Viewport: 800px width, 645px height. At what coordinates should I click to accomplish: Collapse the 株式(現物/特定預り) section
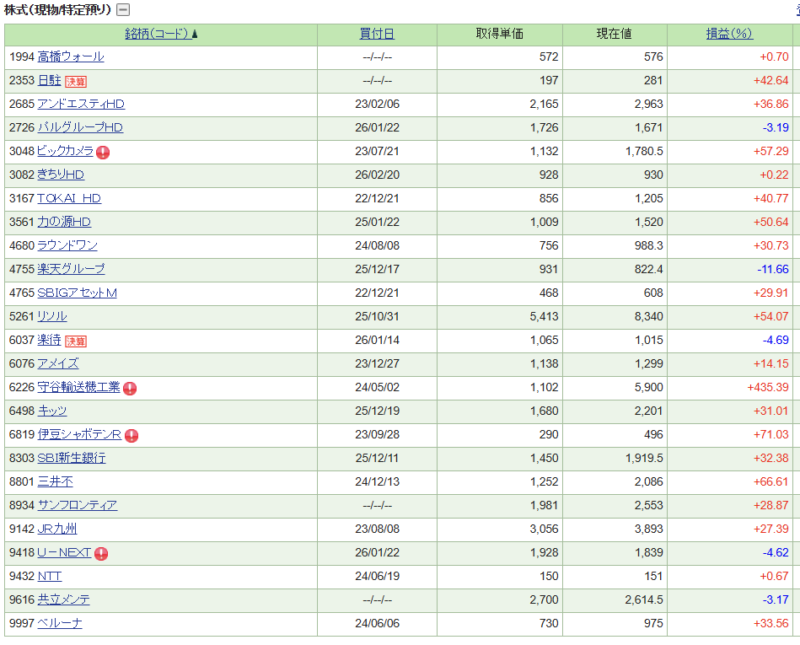coord(123,10)
